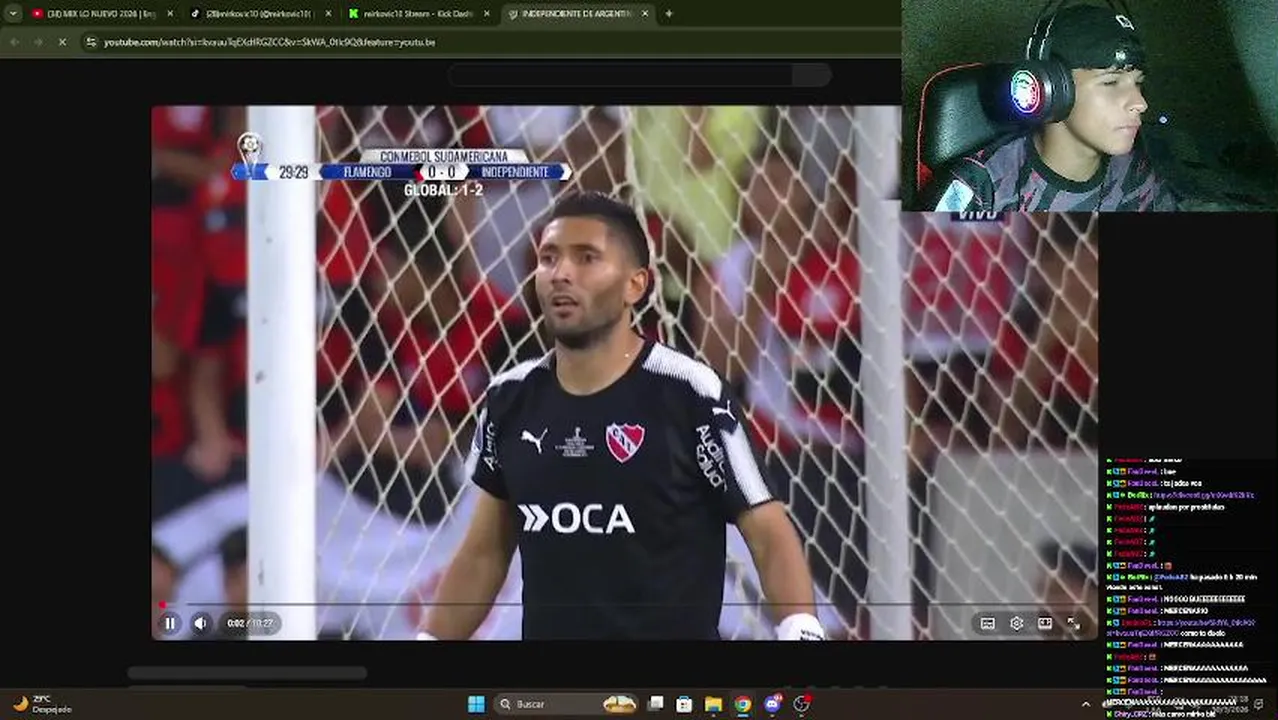This screenshot has width=1278, height=720.
Task: Expand the tab search dropdown arrow
Action: coord(12,14)
